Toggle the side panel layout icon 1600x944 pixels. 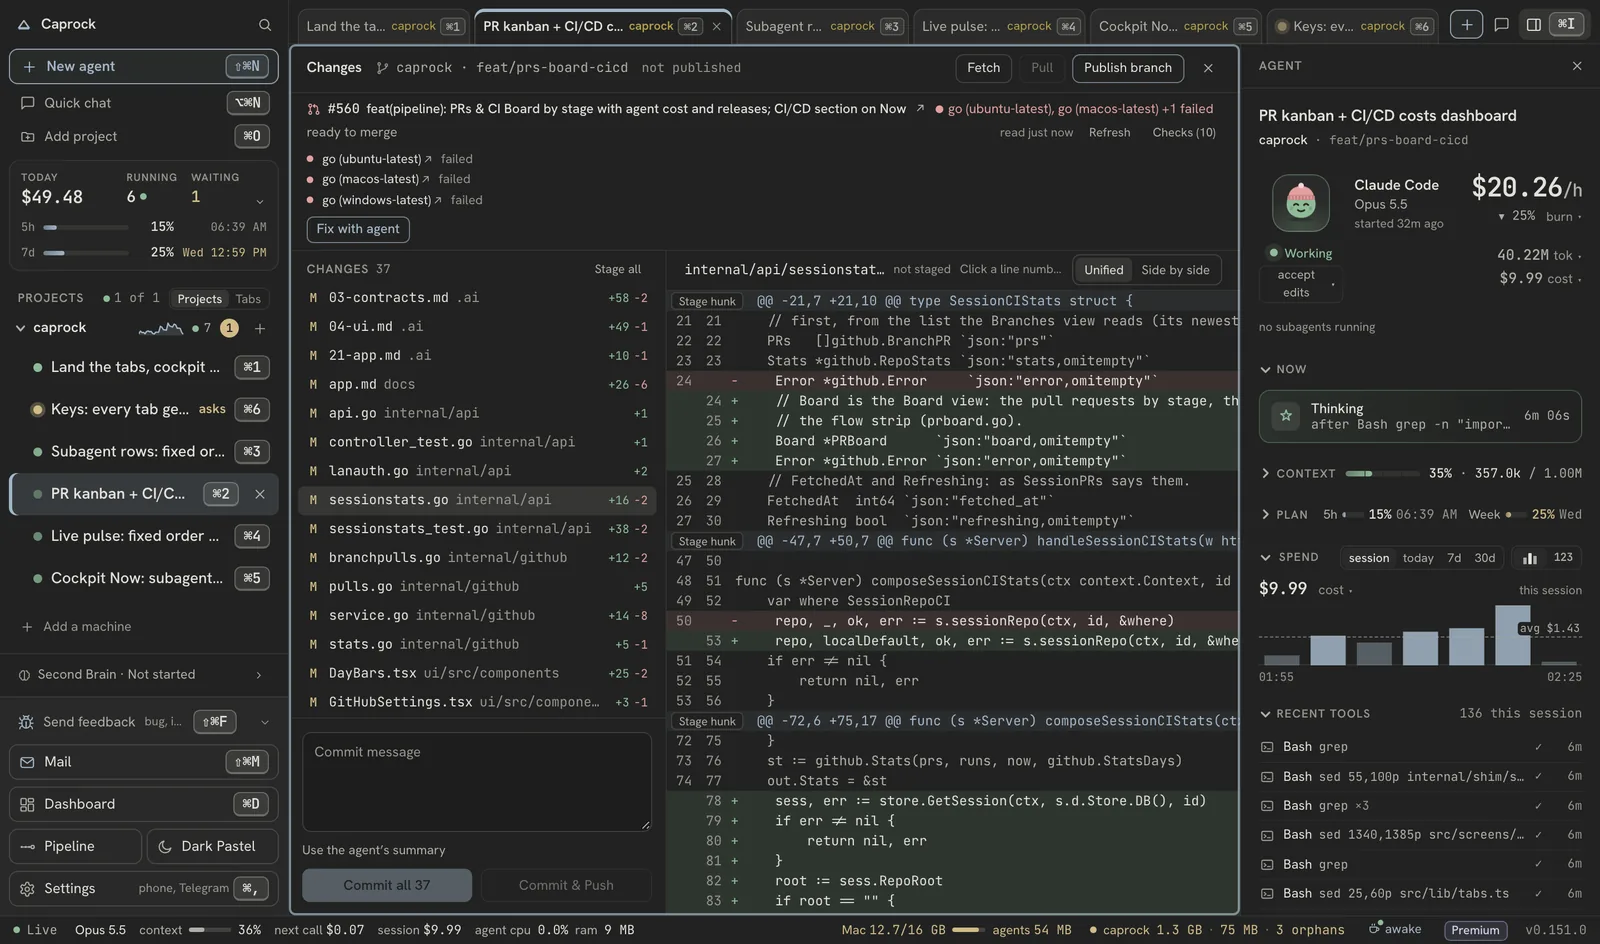(1533, 25)
